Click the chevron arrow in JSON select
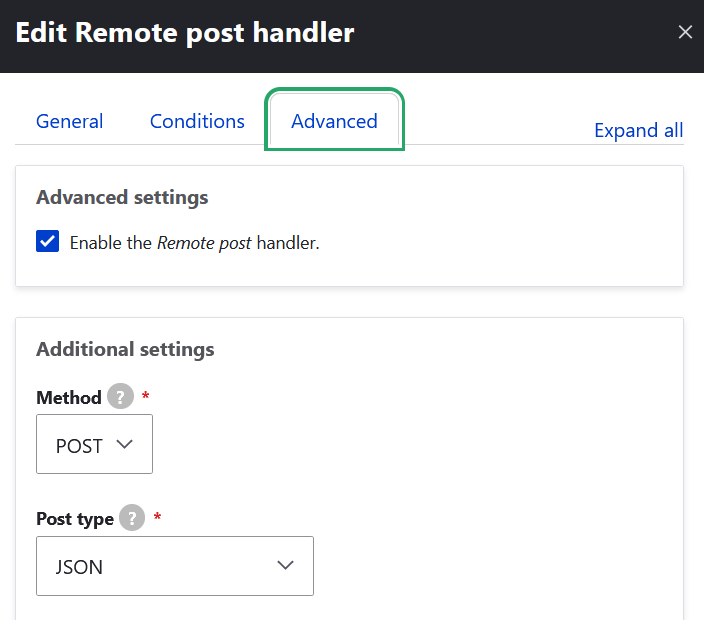 pos(285,566)
